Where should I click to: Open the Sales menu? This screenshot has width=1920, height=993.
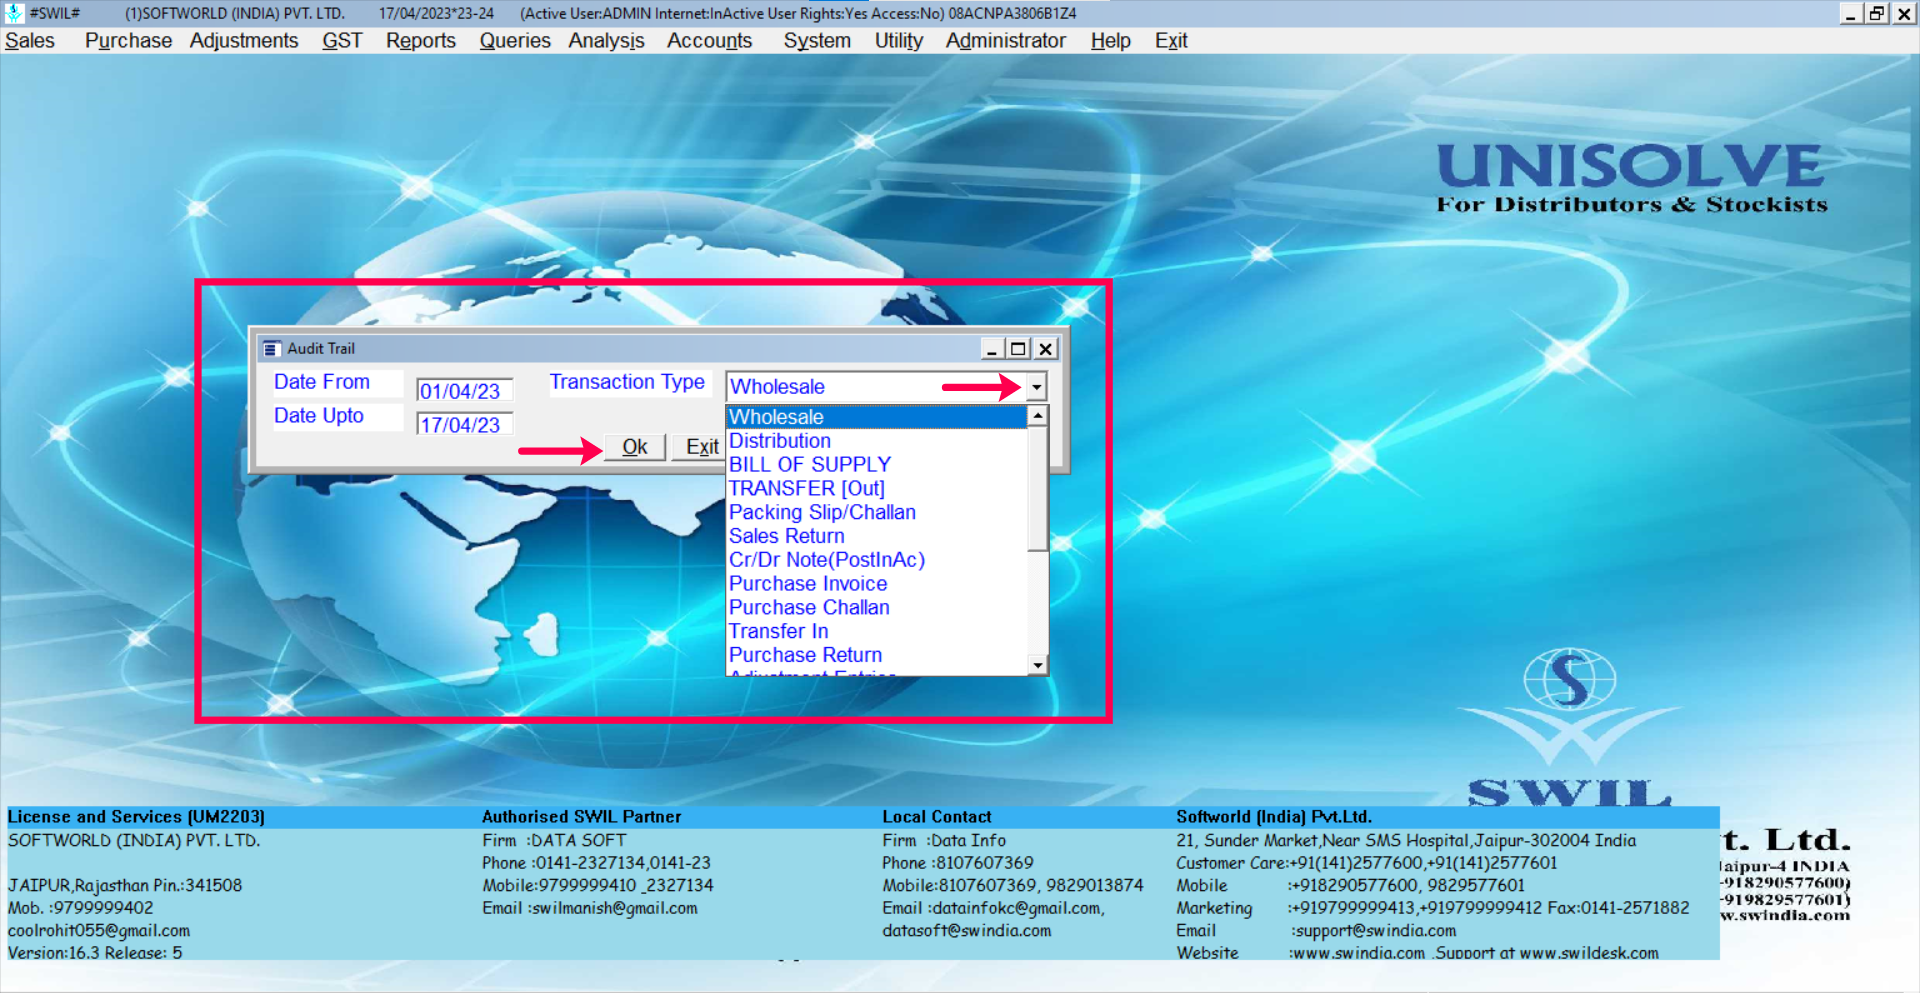coord(30,41)
